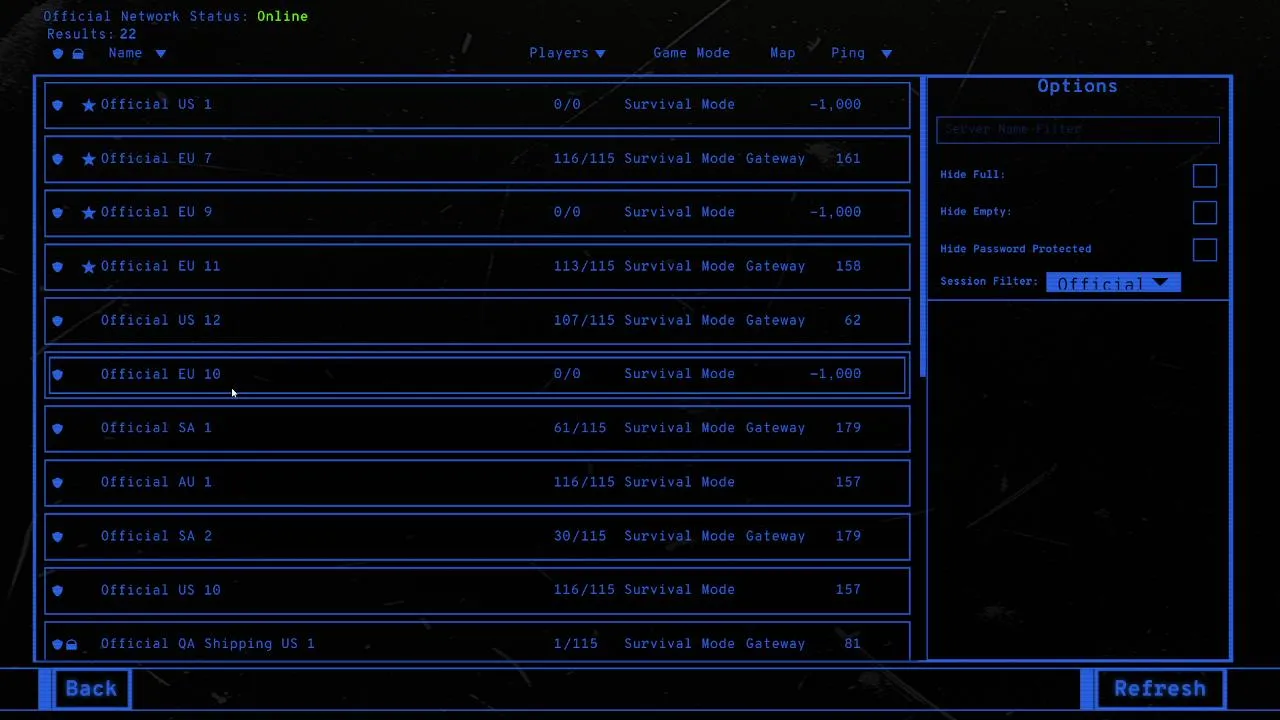Select the Official US 12 server row
Image resolution: width=1280 pixels, height=720 pixels.
(477, 321)
